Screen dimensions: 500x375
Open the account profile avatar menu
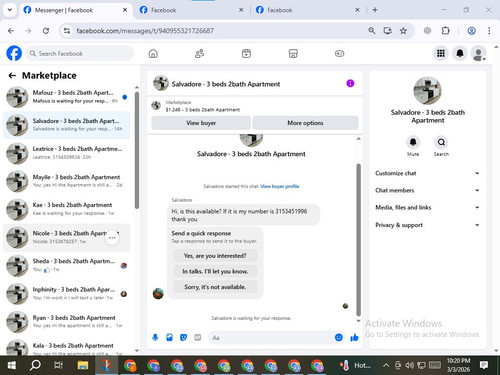(479, 53)
